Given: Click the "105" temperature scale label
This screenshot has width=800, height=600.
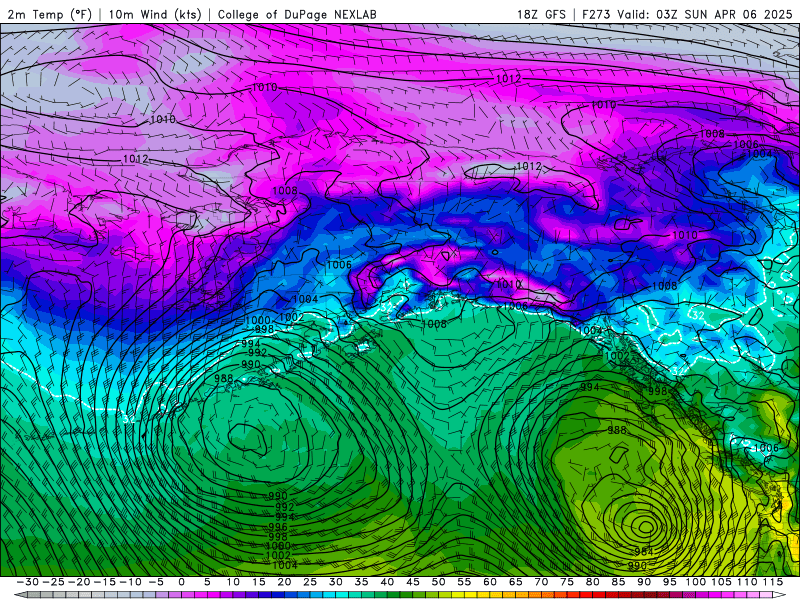Looking at the screenshot, I should 721,582.
